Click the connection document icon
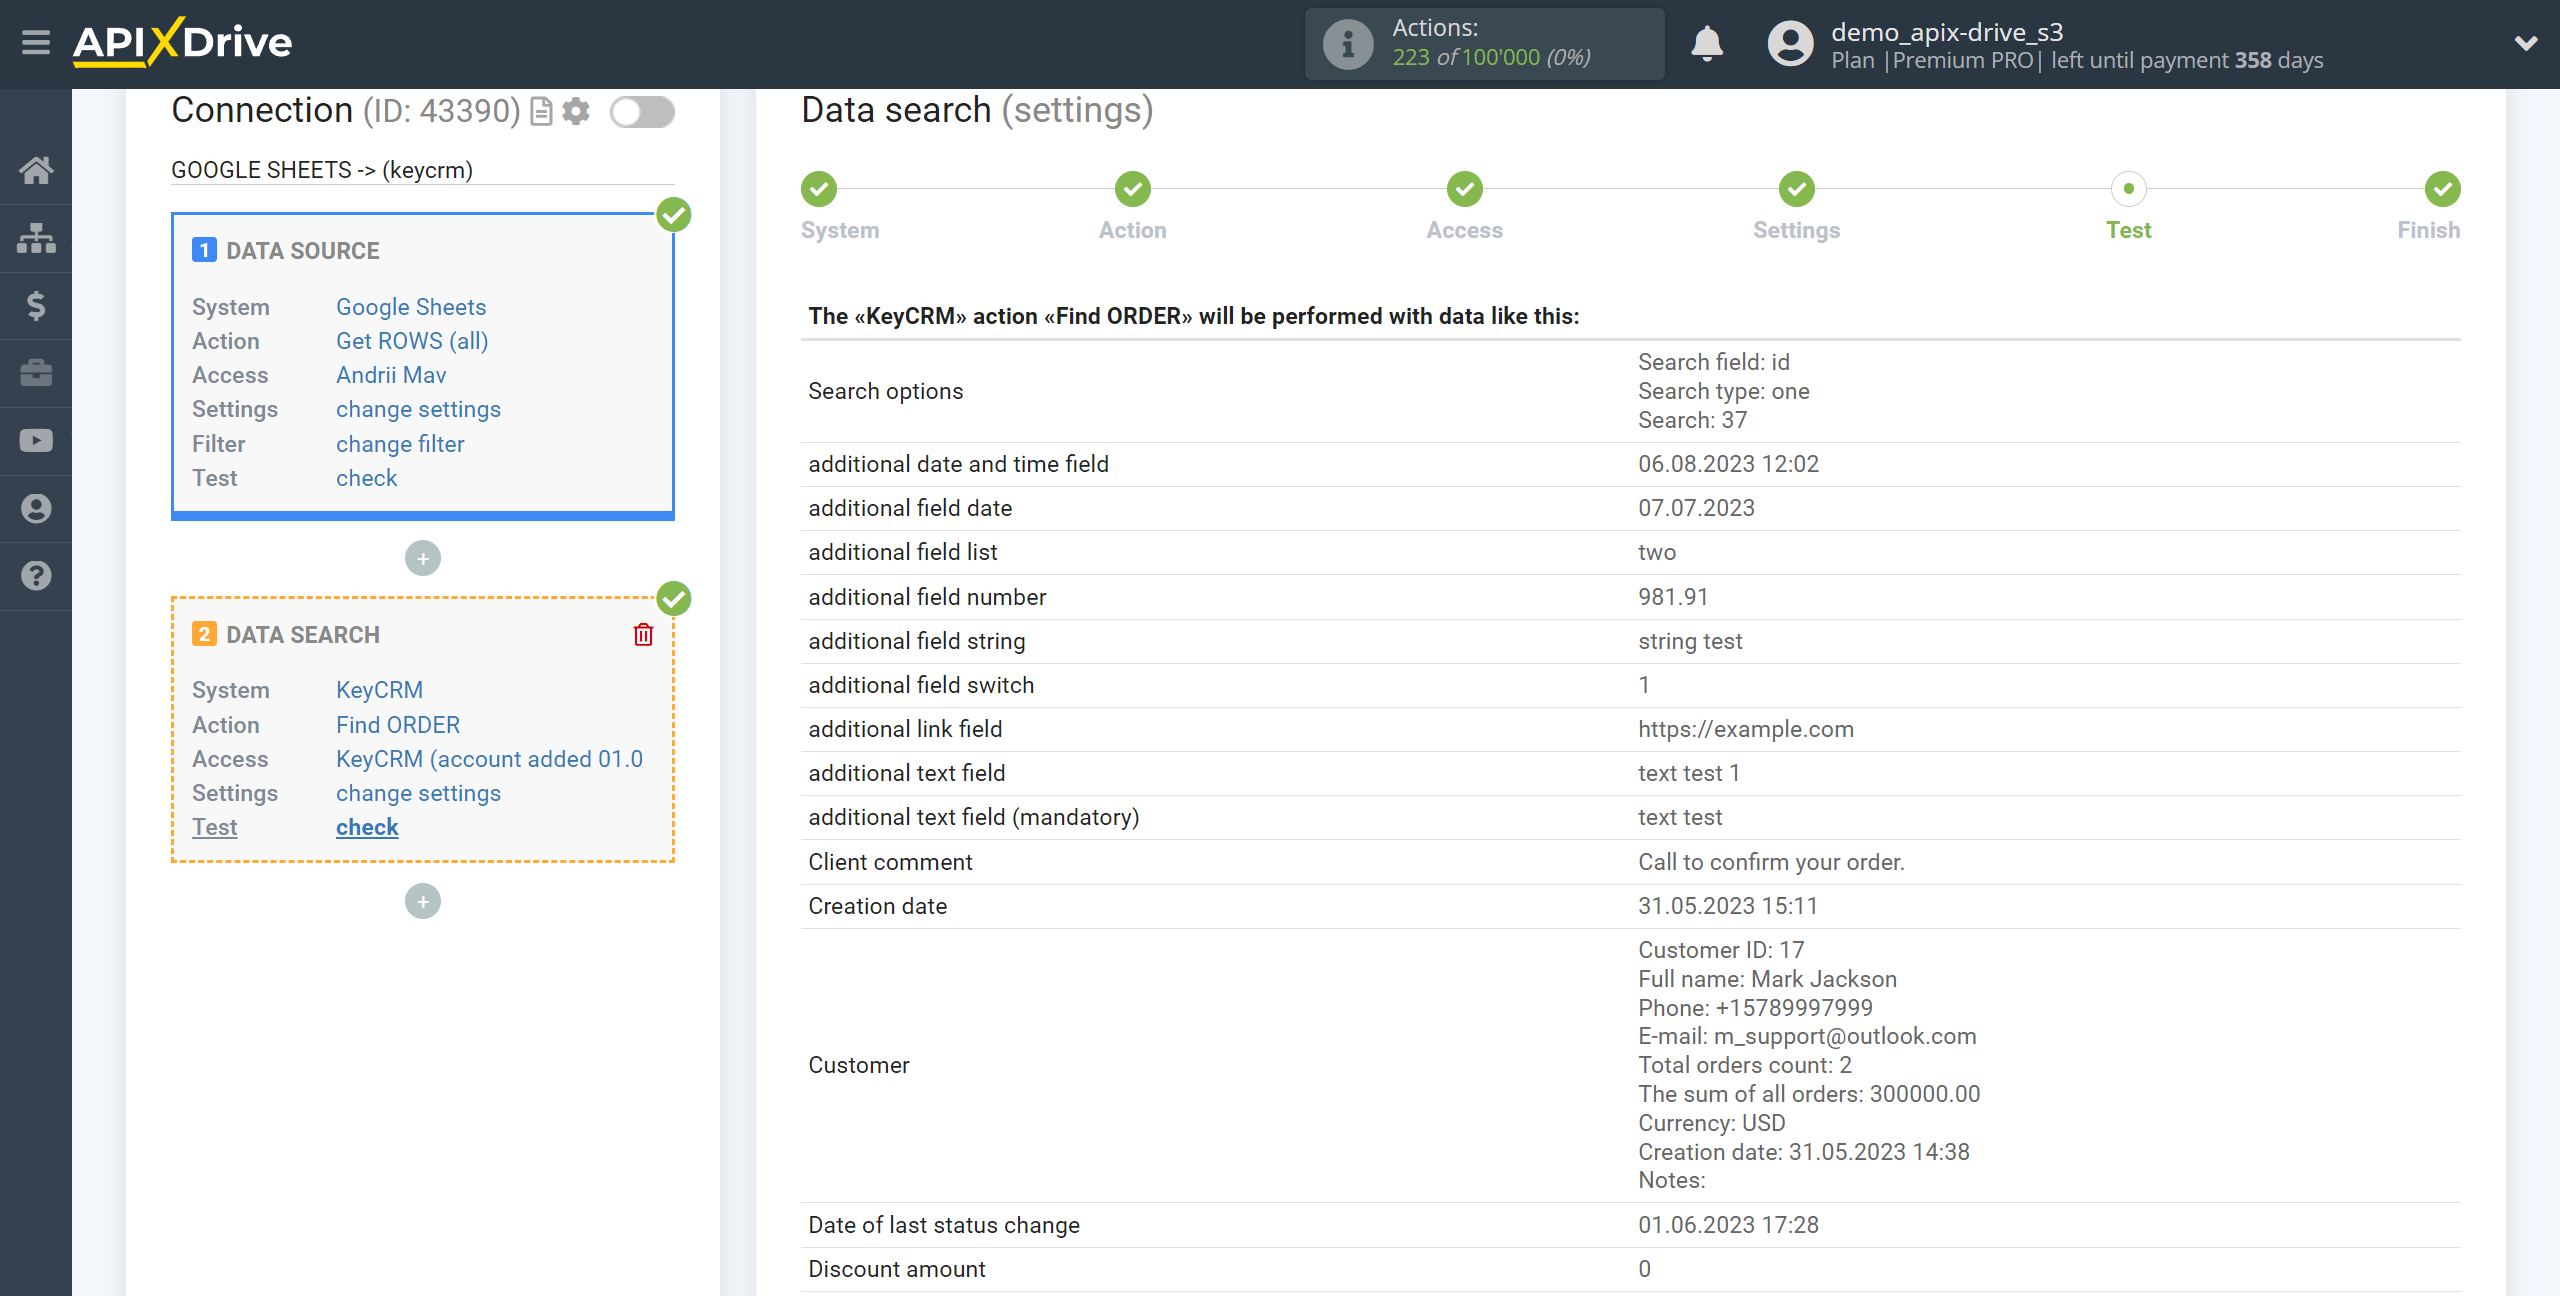Viewport: 2560px width, 1296px height. pos(541,111)
